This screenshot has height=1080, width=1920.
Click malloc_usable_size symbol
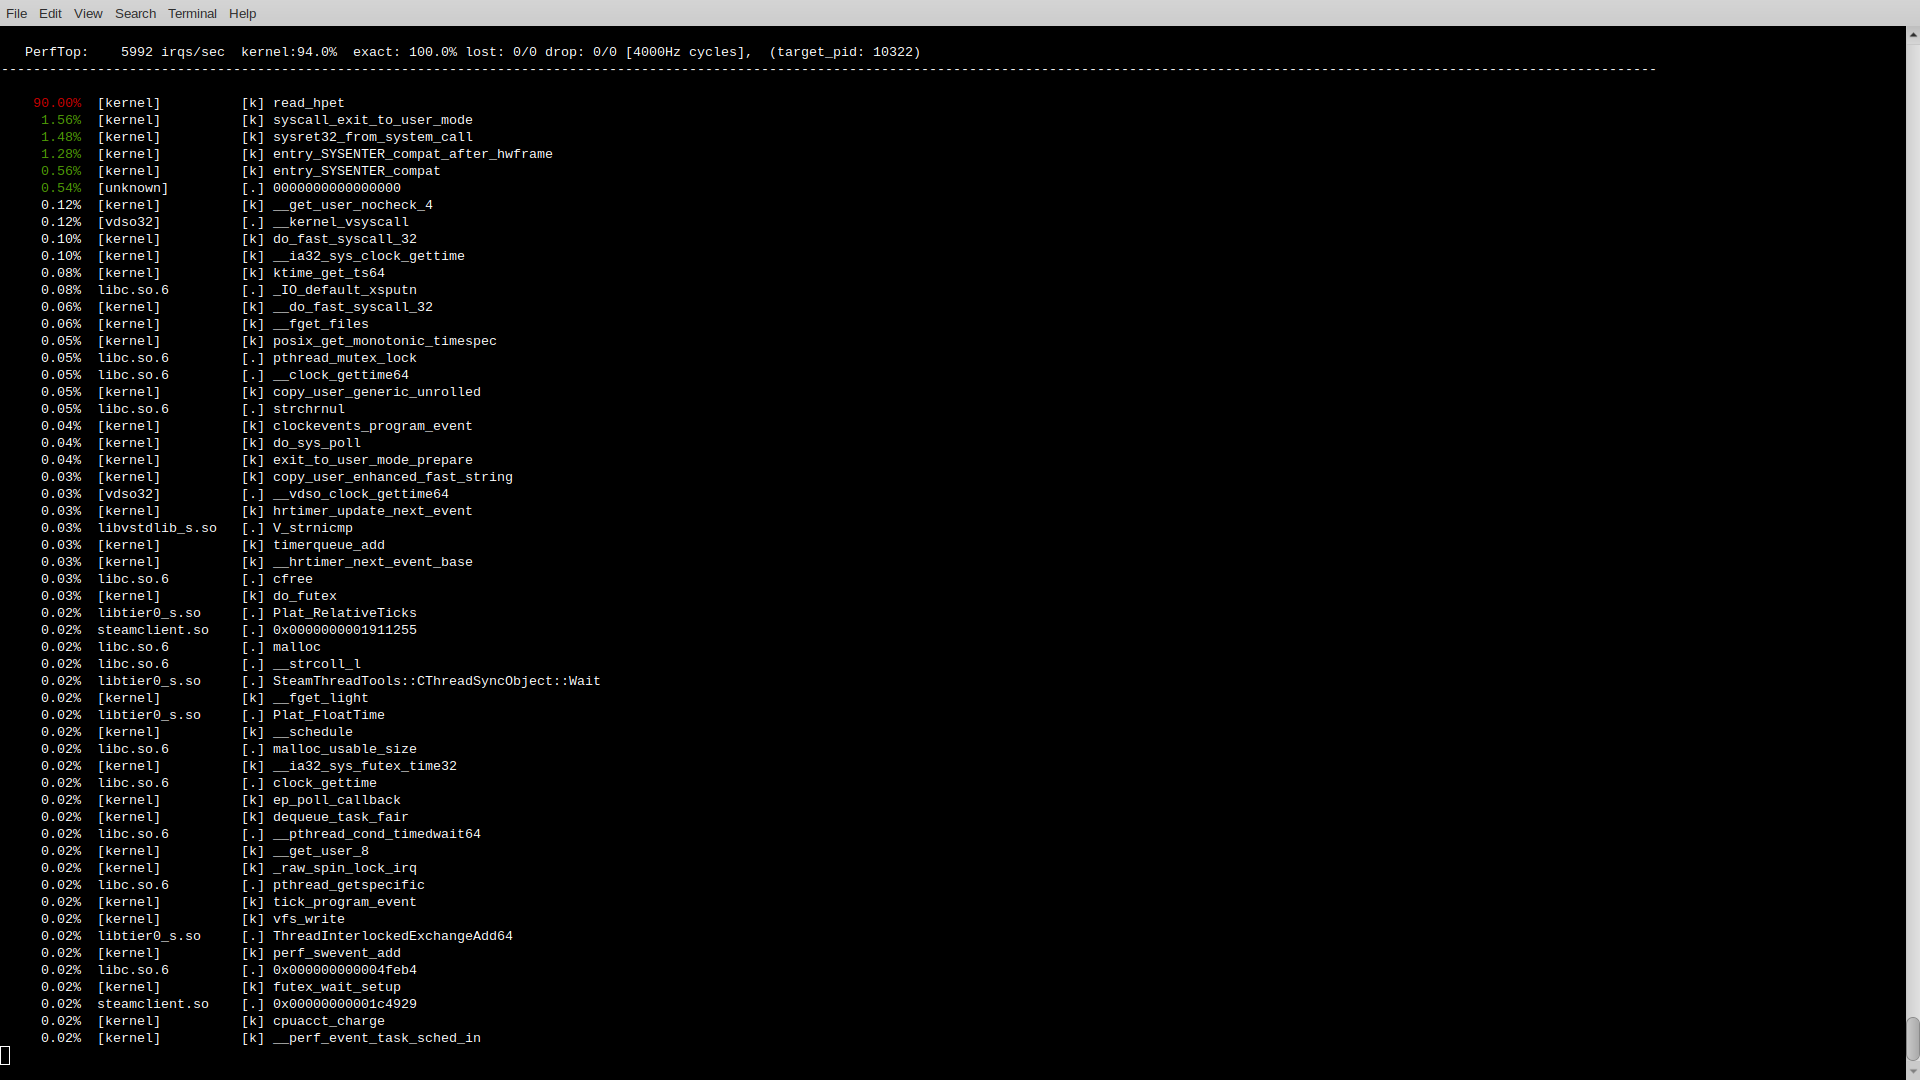tap(344, 749)
